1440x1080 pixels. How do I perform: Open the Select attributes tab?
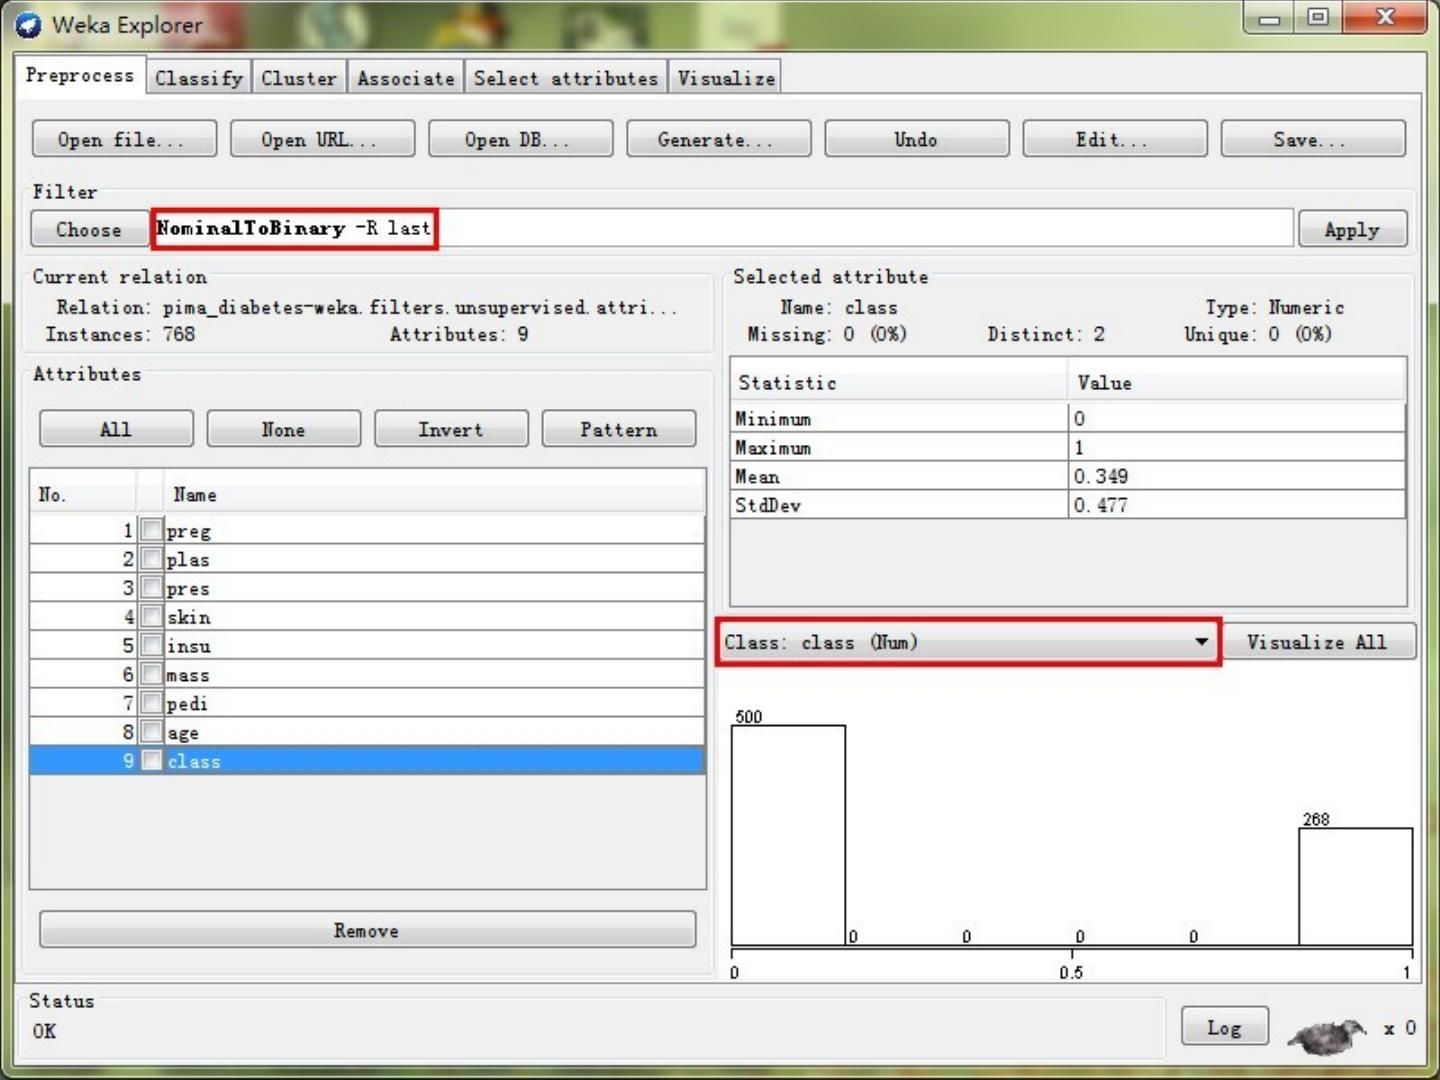coord(565,78)
